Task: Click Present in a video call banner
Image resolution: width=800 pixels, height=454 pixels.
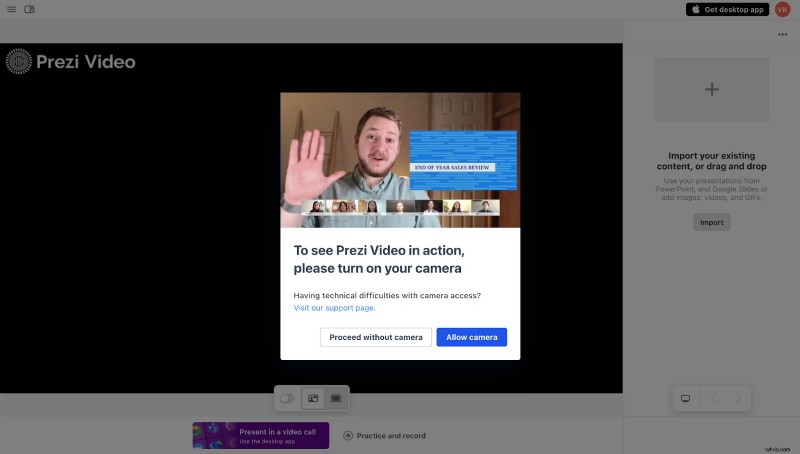Action: [x=261, y=436]
